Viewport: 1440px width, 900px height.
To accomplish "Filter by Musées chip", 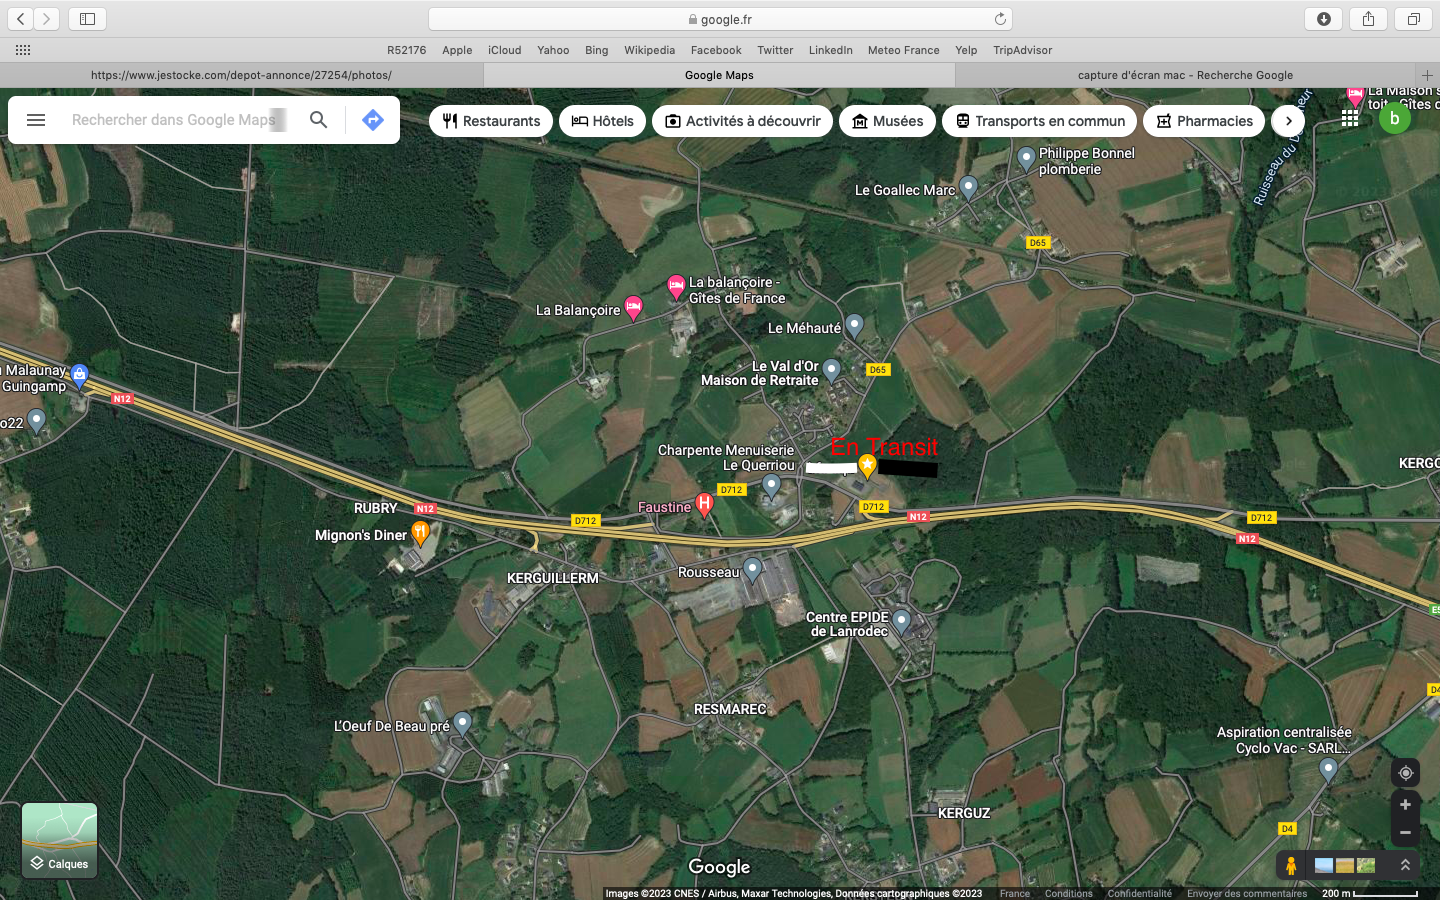I will pos(887,121).
